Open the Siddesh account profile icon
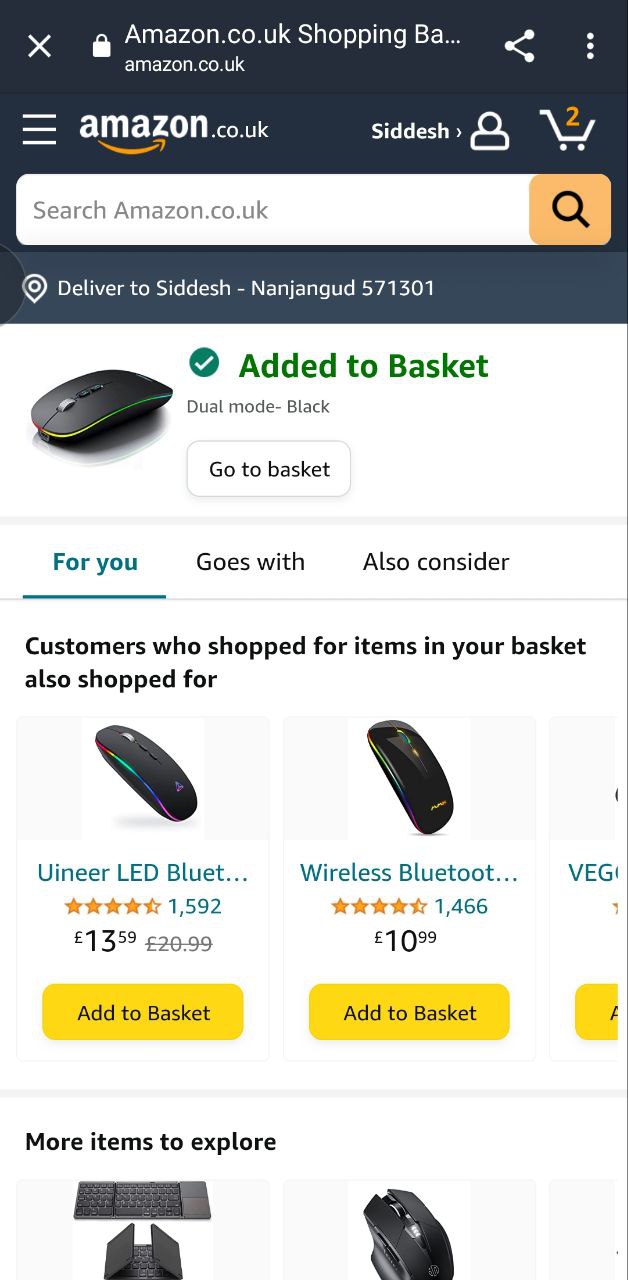Image resolution: width=628 pixels, height=1280 pixels. tap(489, 131)
